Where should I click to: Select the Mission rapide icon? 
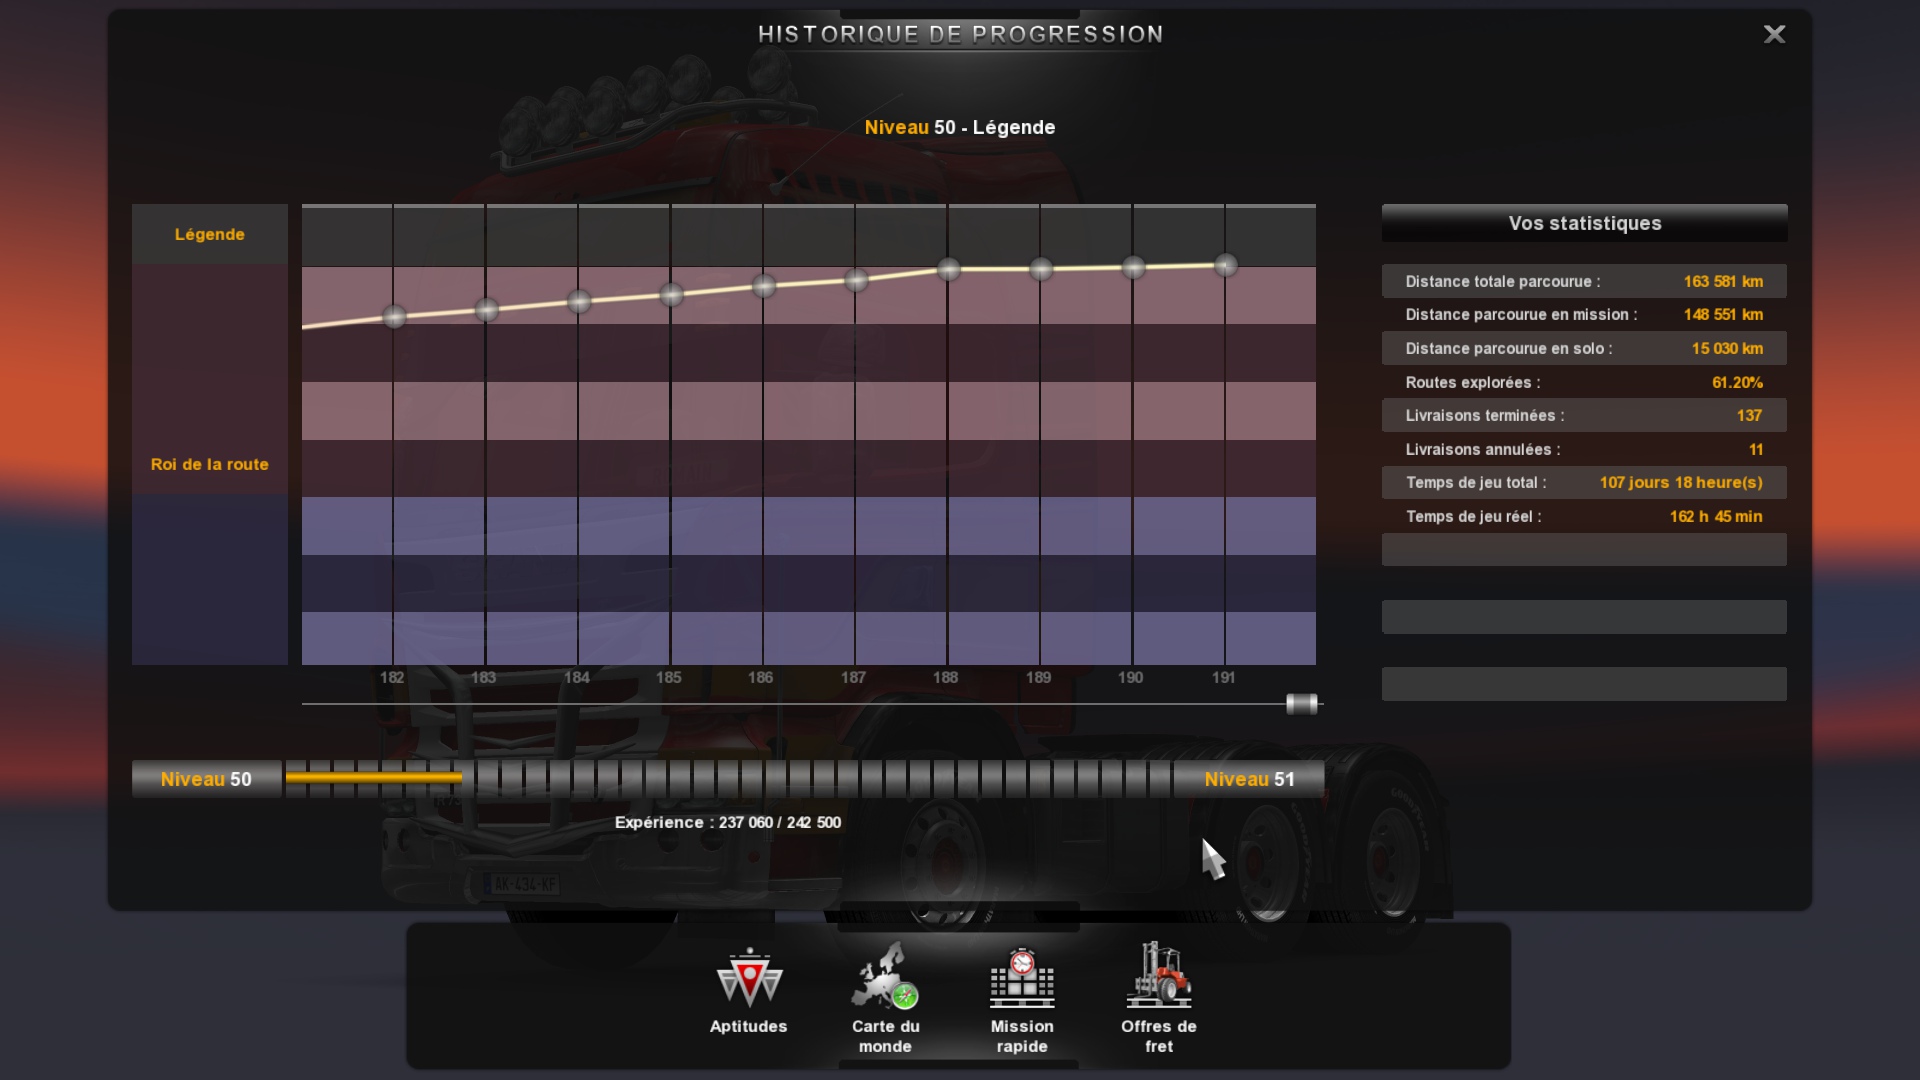point(1021,978)
